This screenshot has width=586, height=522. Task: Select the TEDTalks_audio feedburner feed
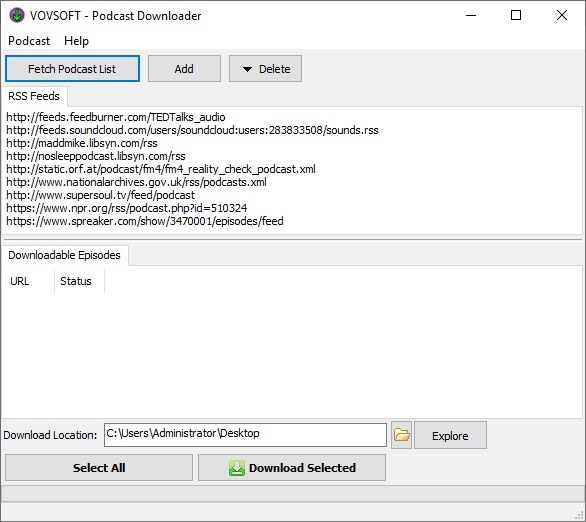click(116, 117)
